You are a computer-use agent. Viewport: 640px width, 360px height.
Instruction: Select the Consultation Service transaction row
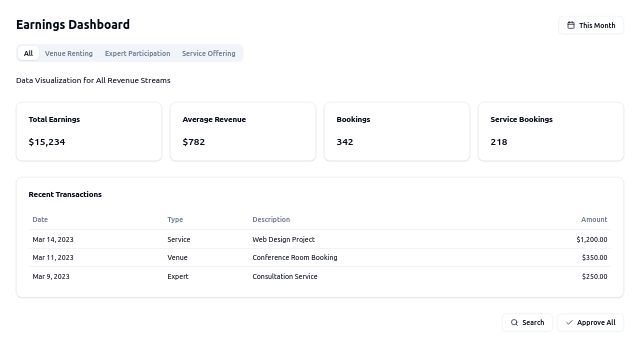point(320,276)
